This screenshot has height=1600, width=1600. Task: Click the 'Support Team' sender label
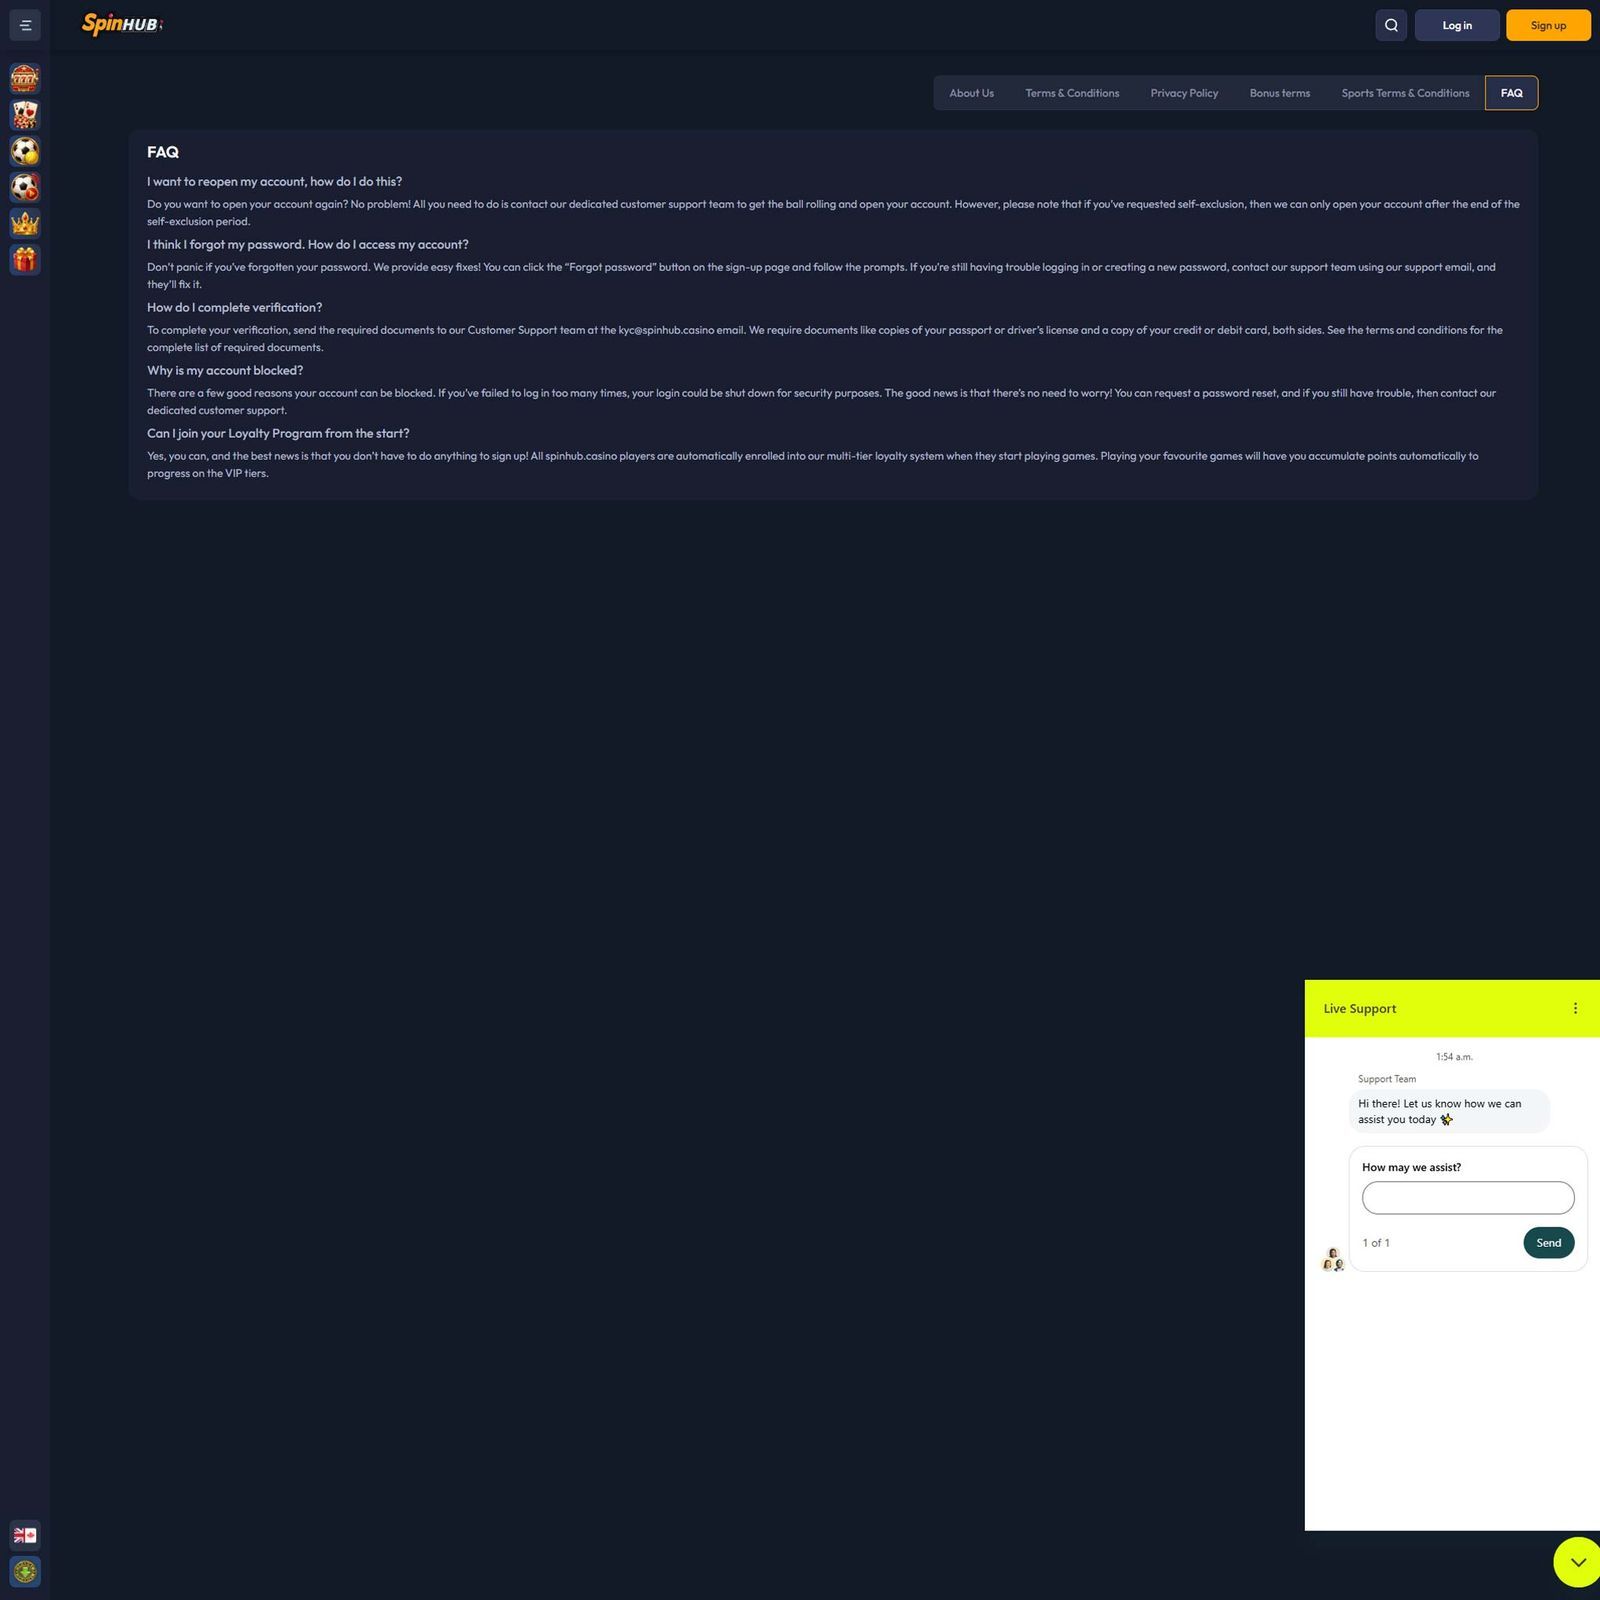click(1387, 1079)
